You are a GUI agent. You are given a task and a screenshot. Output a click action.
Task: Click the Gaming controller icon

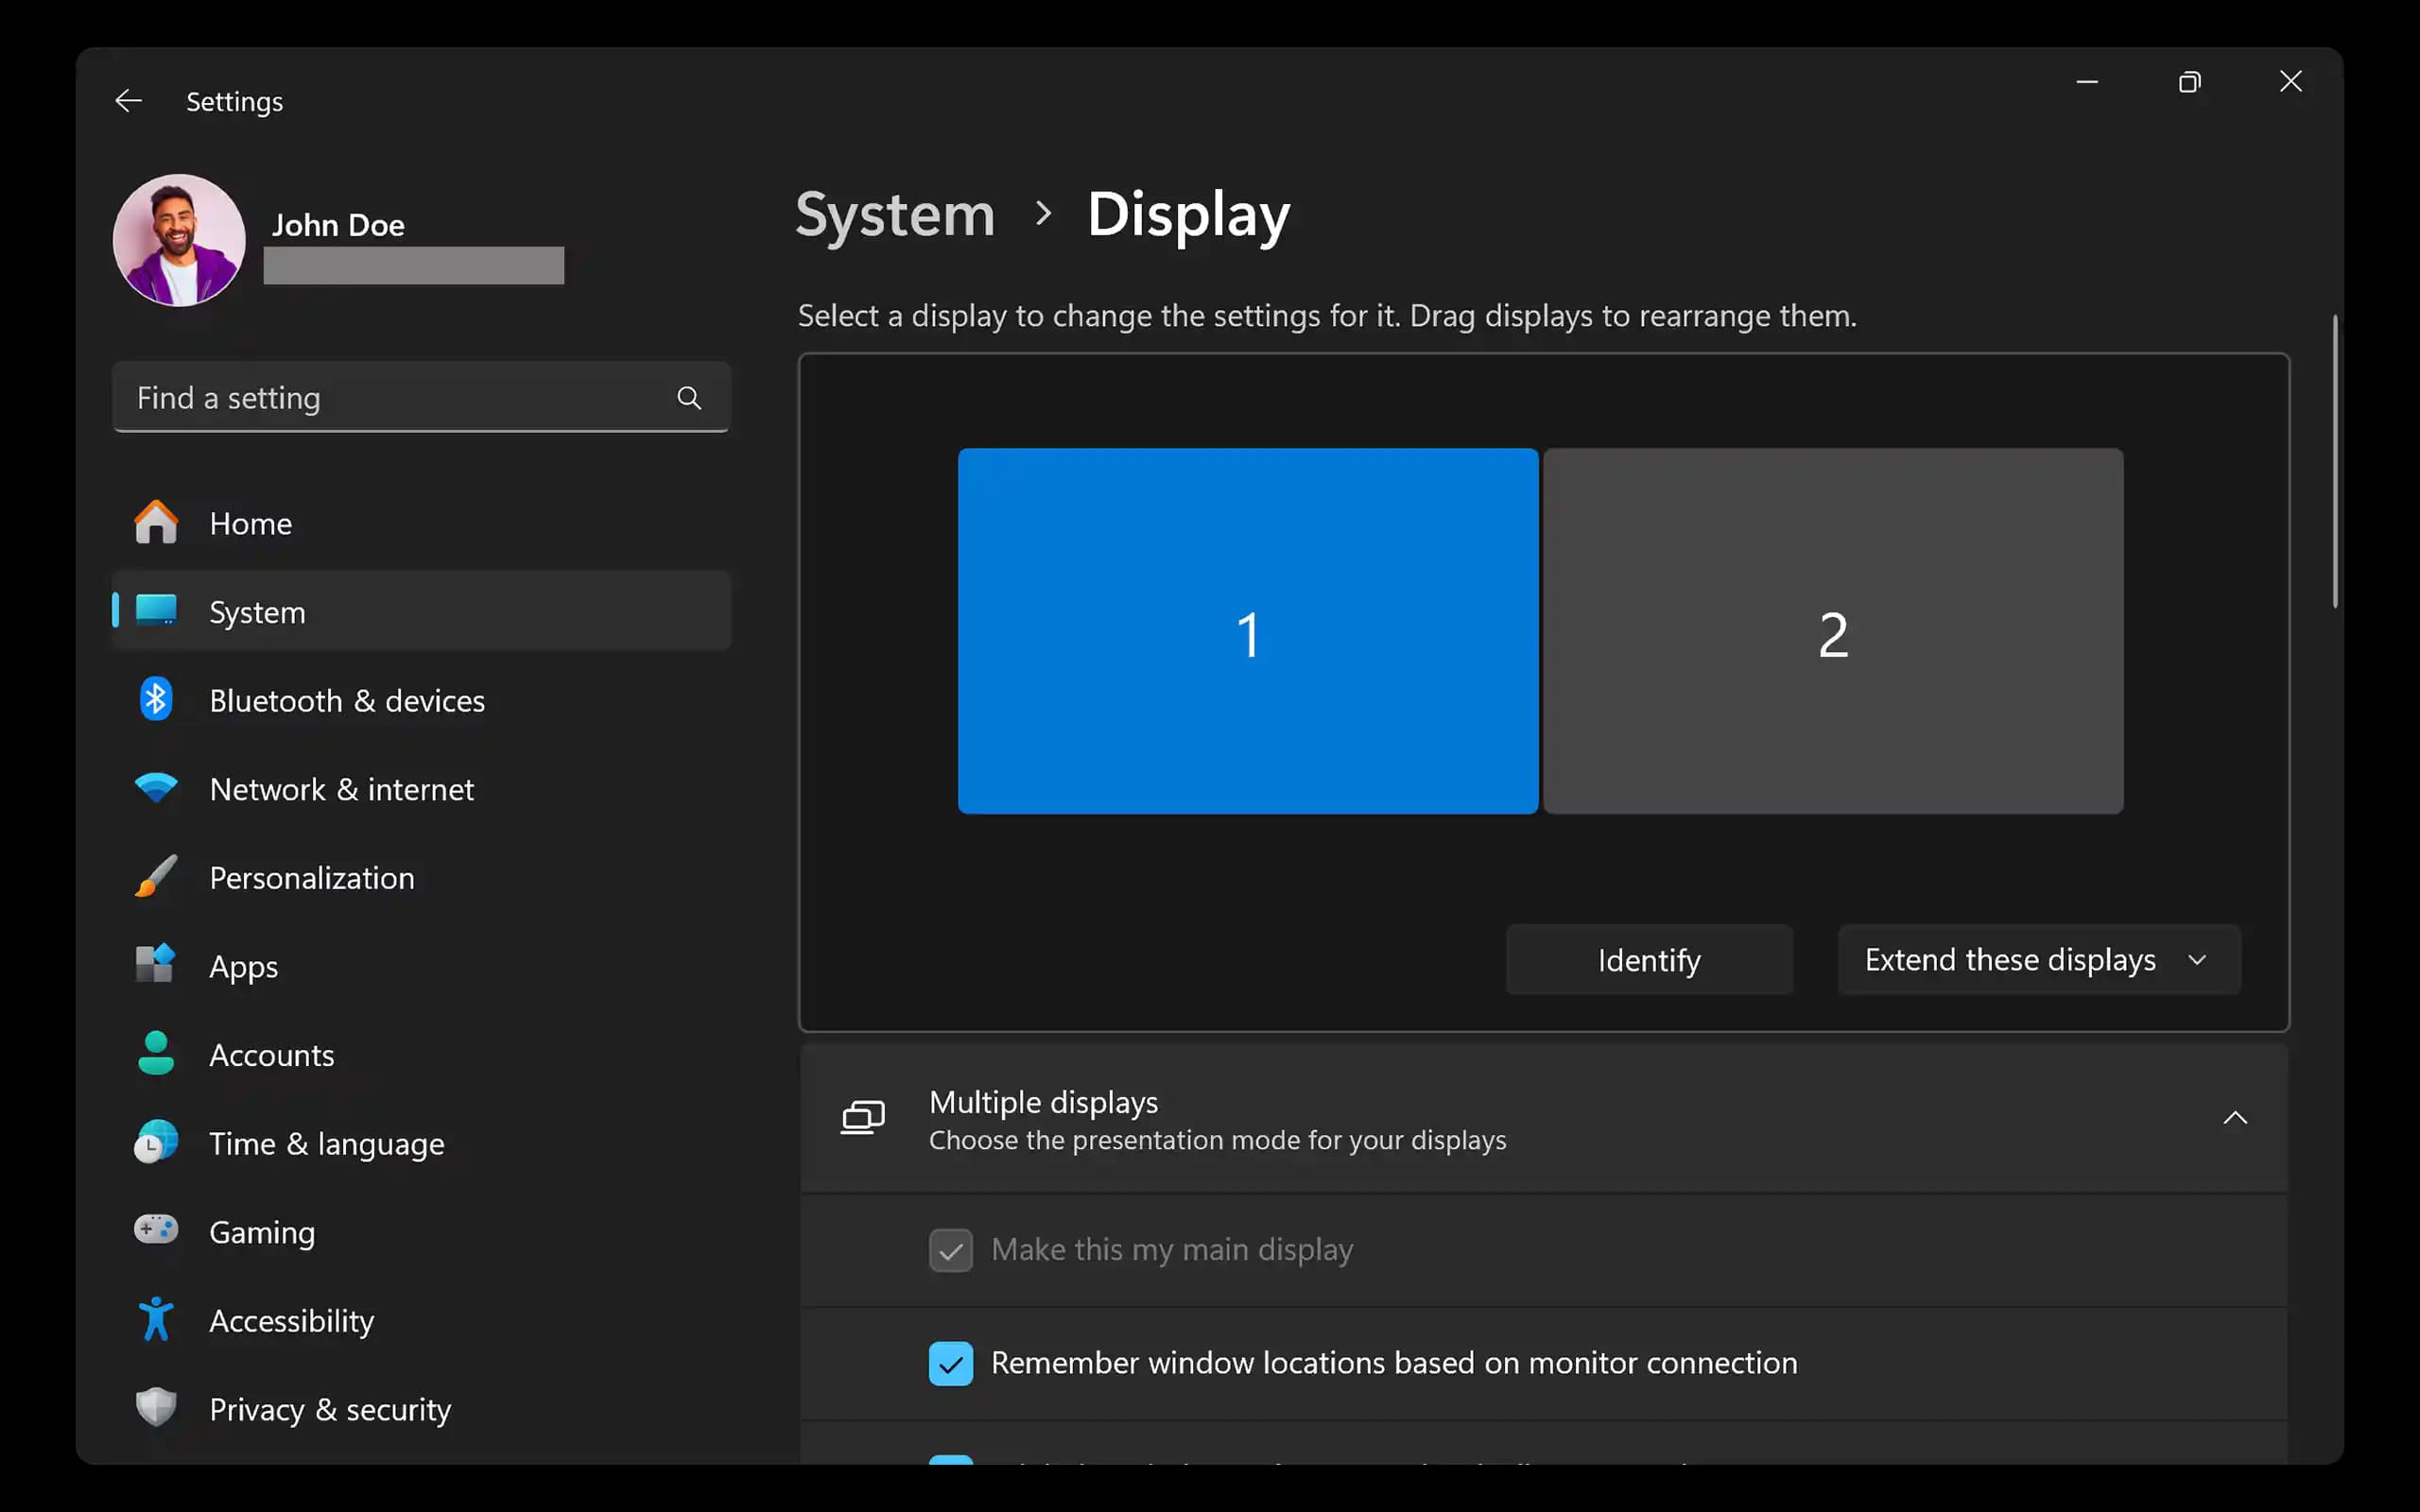coord(156,1230)
